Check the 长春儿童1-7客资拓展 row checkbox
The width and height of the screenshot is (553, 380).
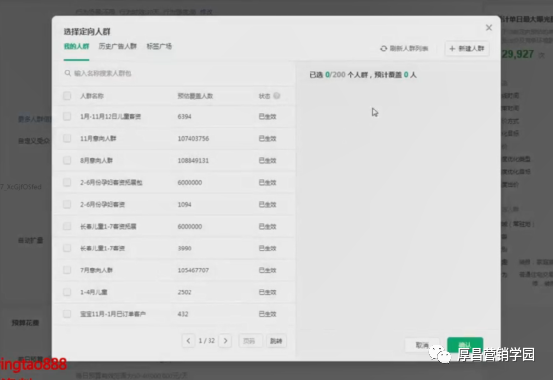[x=67, y=226]
